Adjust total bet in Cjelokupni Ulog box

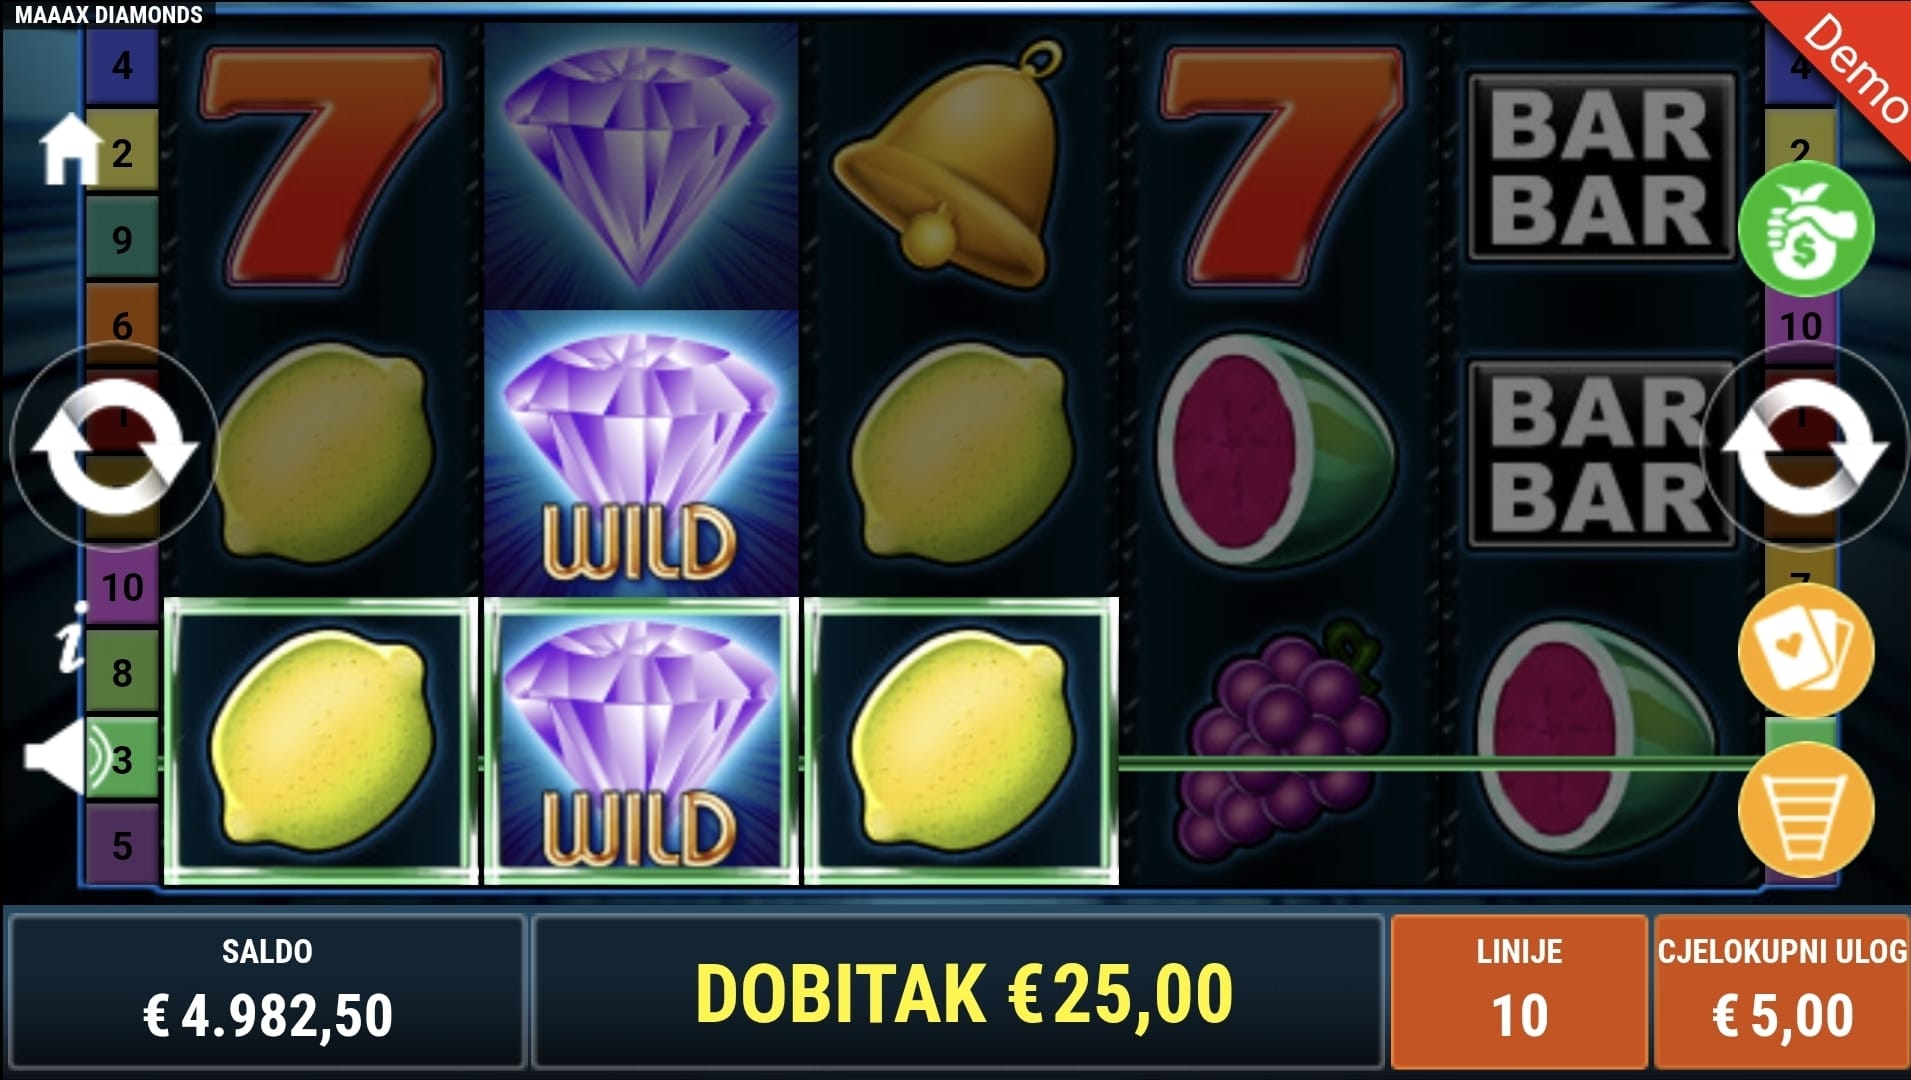(1782, 991)
